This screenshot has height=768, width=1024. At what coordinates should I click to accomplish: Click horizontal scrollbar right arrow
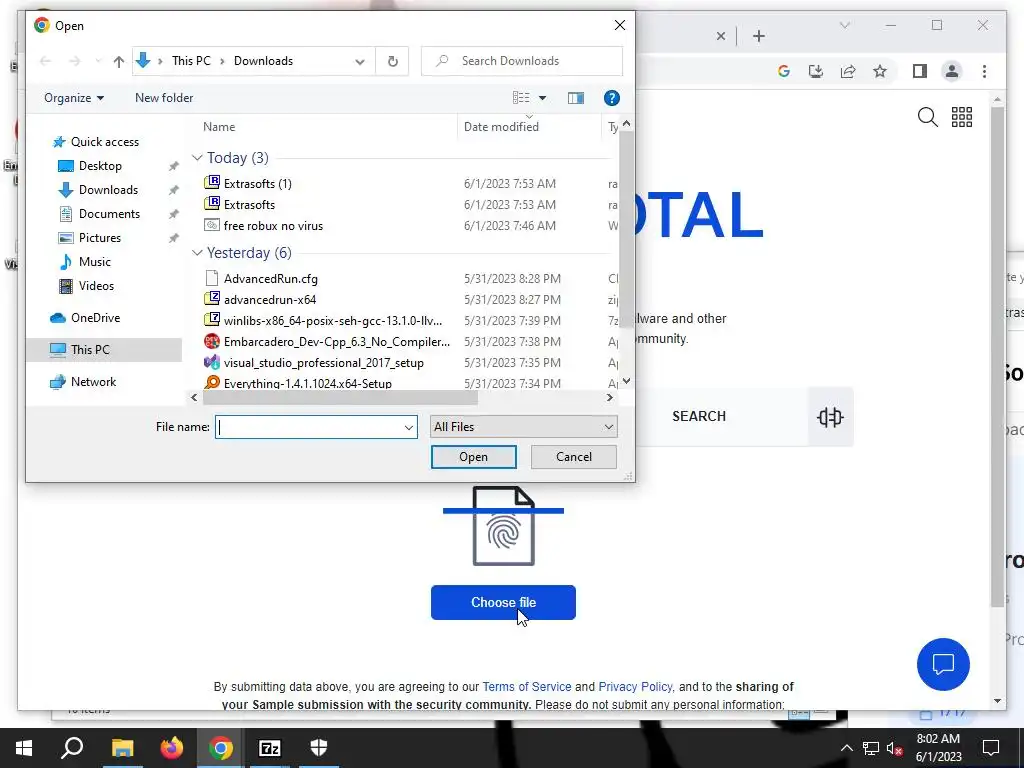[x=610, y=398]
